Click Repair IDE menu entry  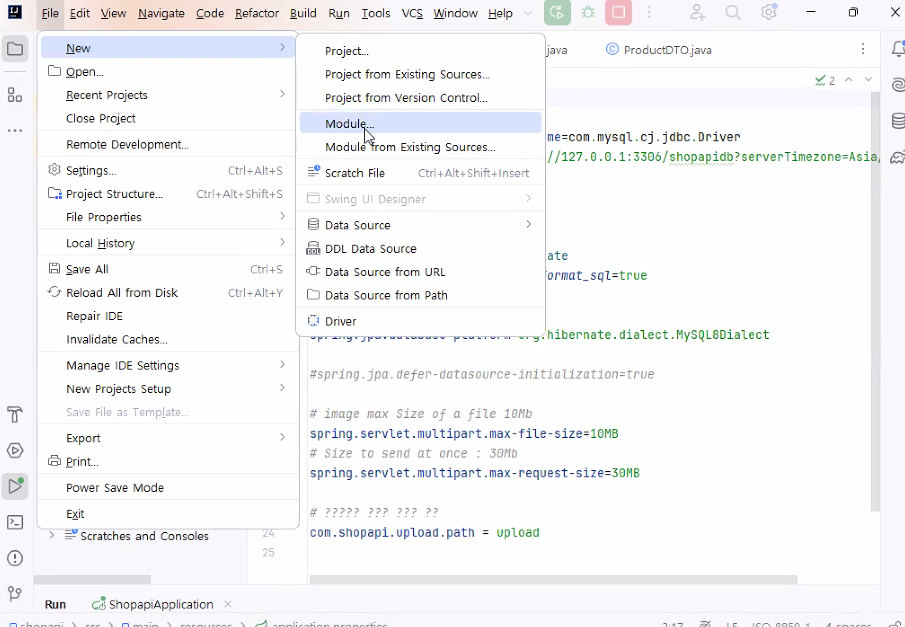pos(168,316)
